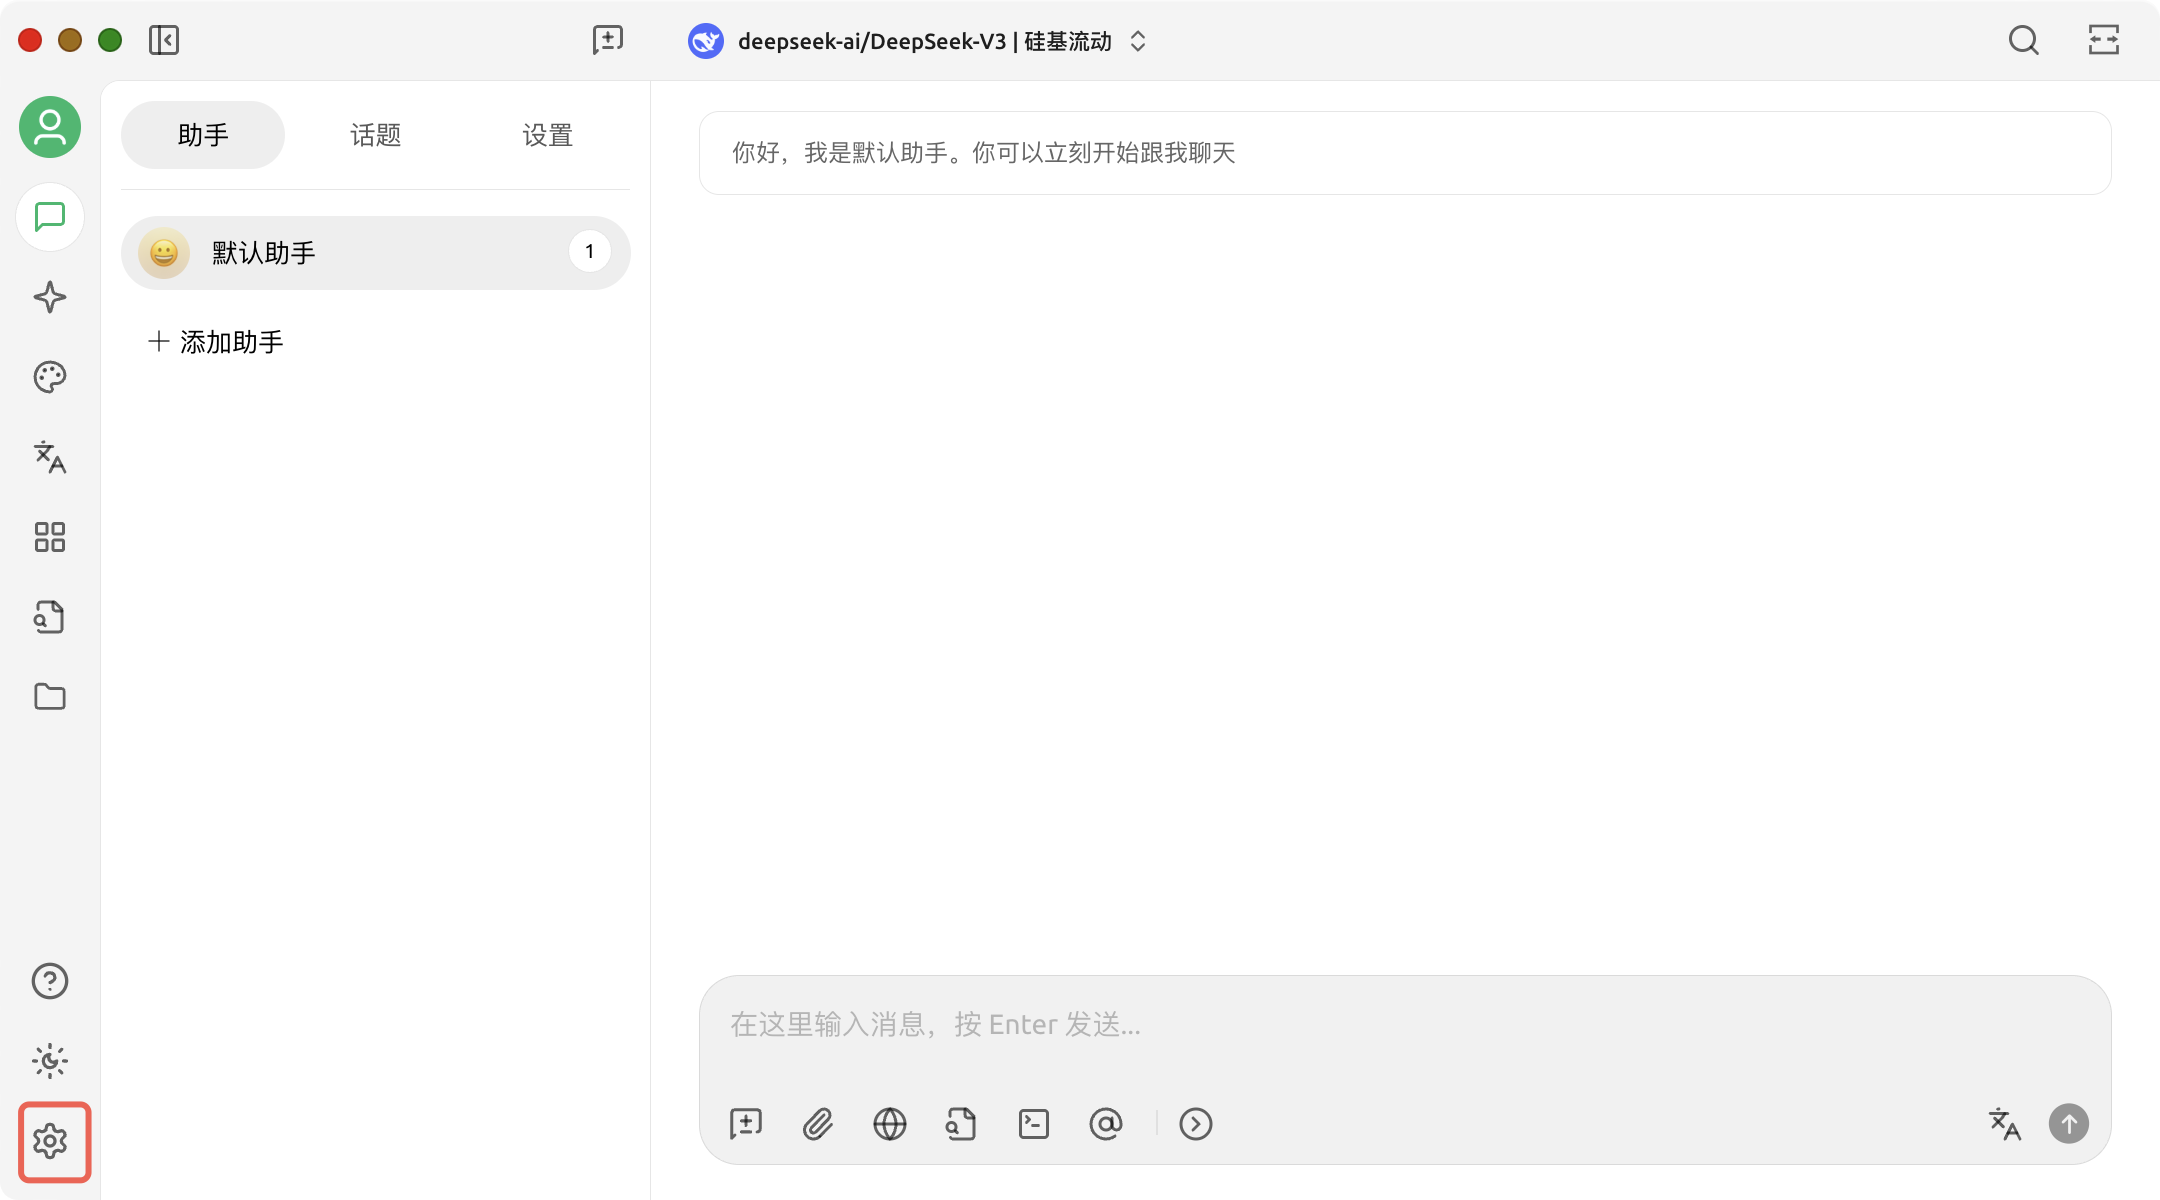Open the knowledge base icon in sidebar
The height and width of the screenshot is (1200, 2160).
(x=50, y=617)
